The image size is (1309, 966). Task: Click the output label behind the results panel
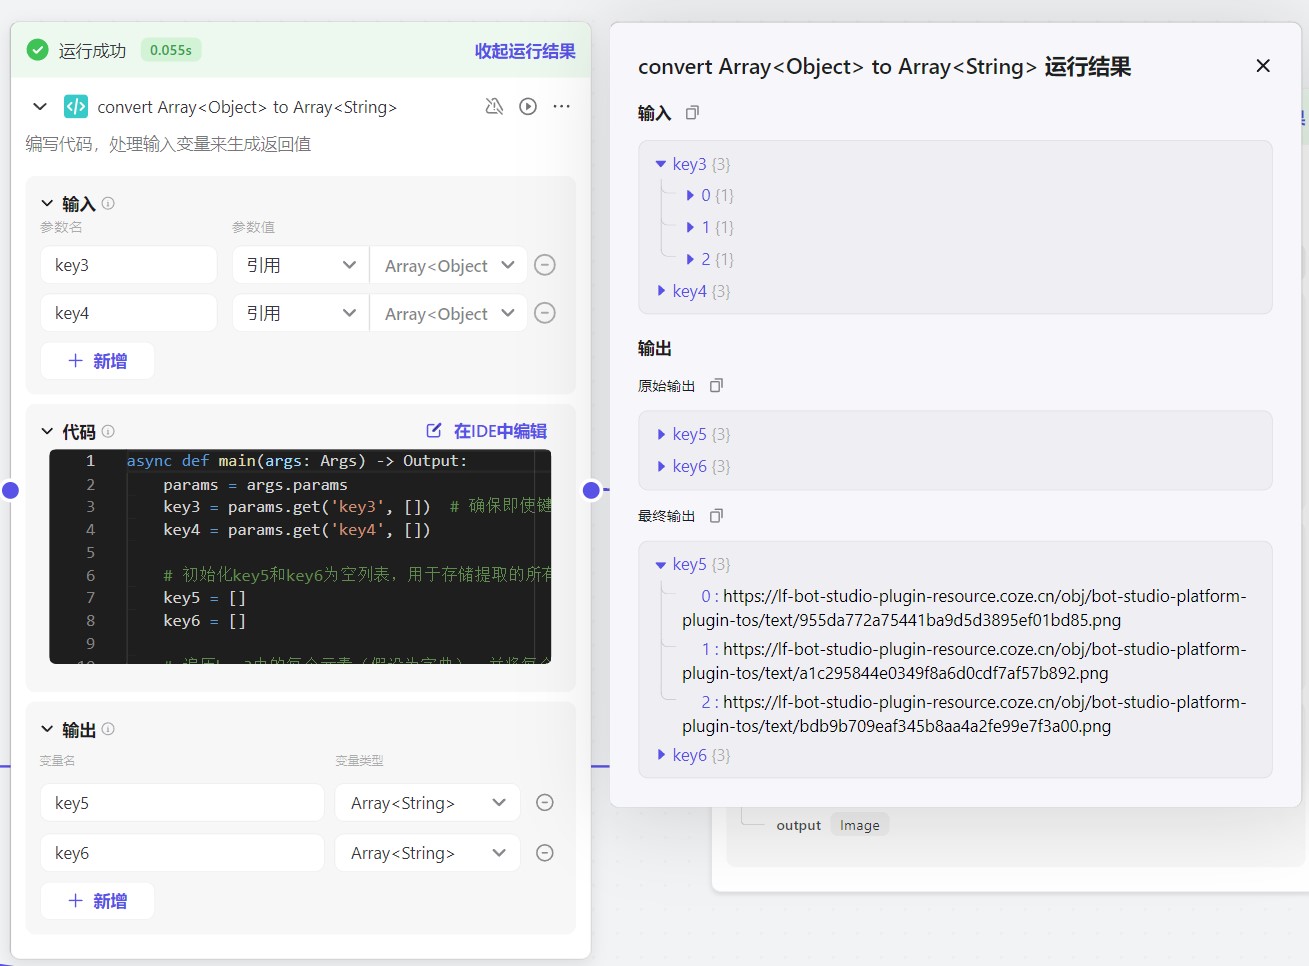pos(798,825)
